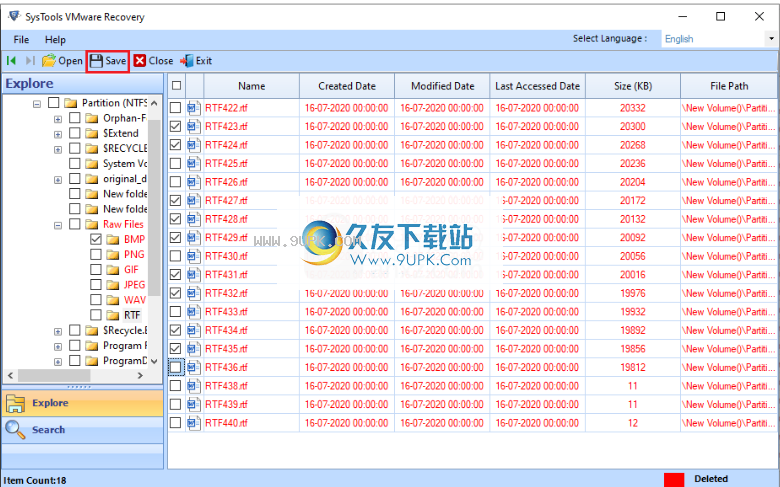The image size is (780, 487).
Task: Click the JPEG folder icon
Action: 113,285
